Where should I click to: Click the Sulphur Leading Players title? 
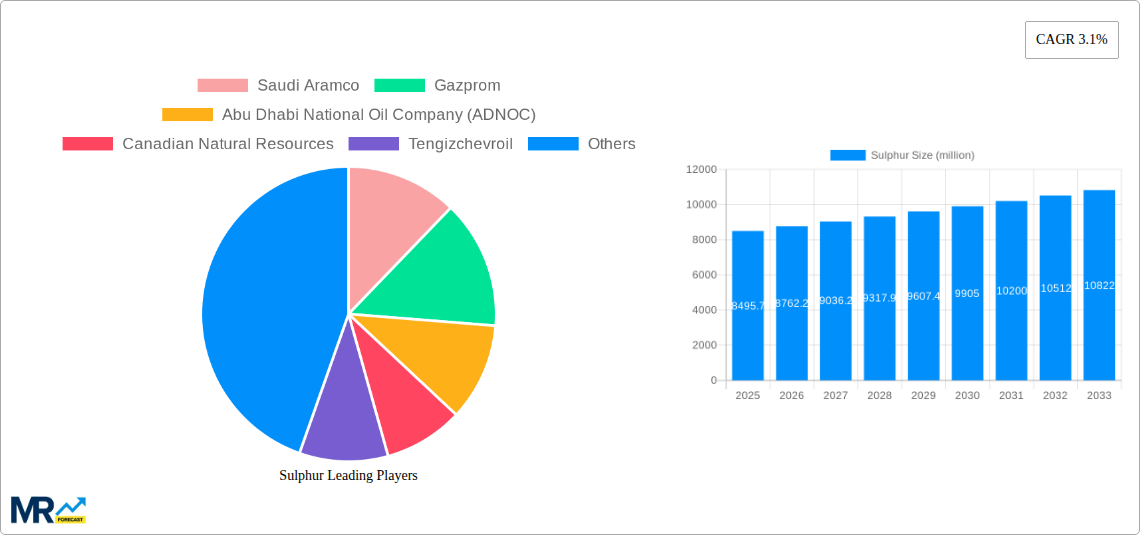(348, 476)
